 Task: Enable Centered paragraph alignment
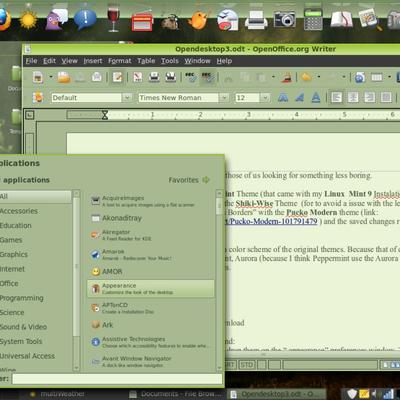click(x=353, y=97)
